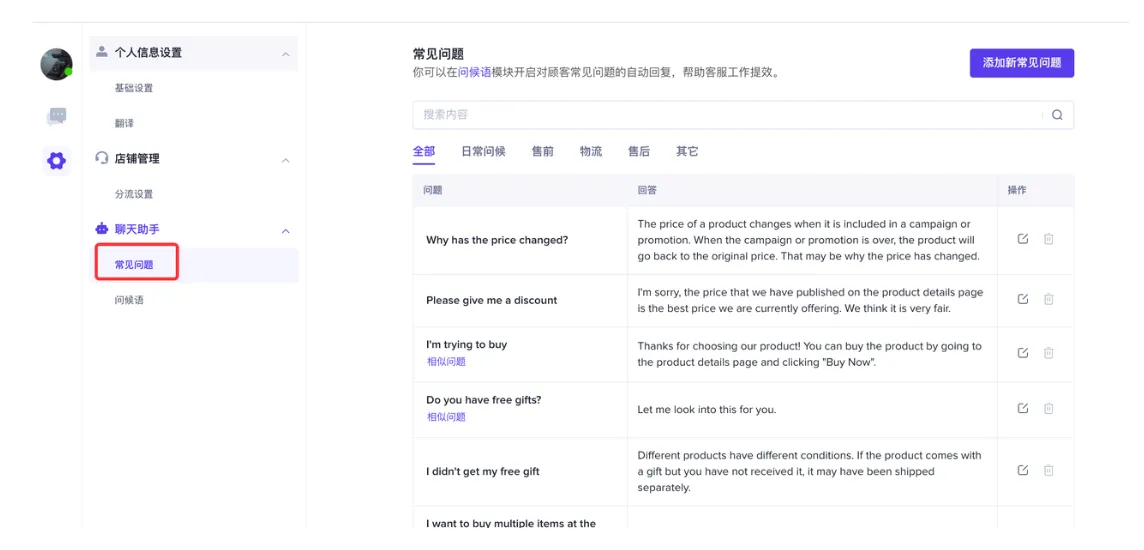Viewport: 1144px width, 550px height.
Task: Collapse the 聊天助手 section chevron
Action: click(x=286, y=231)
